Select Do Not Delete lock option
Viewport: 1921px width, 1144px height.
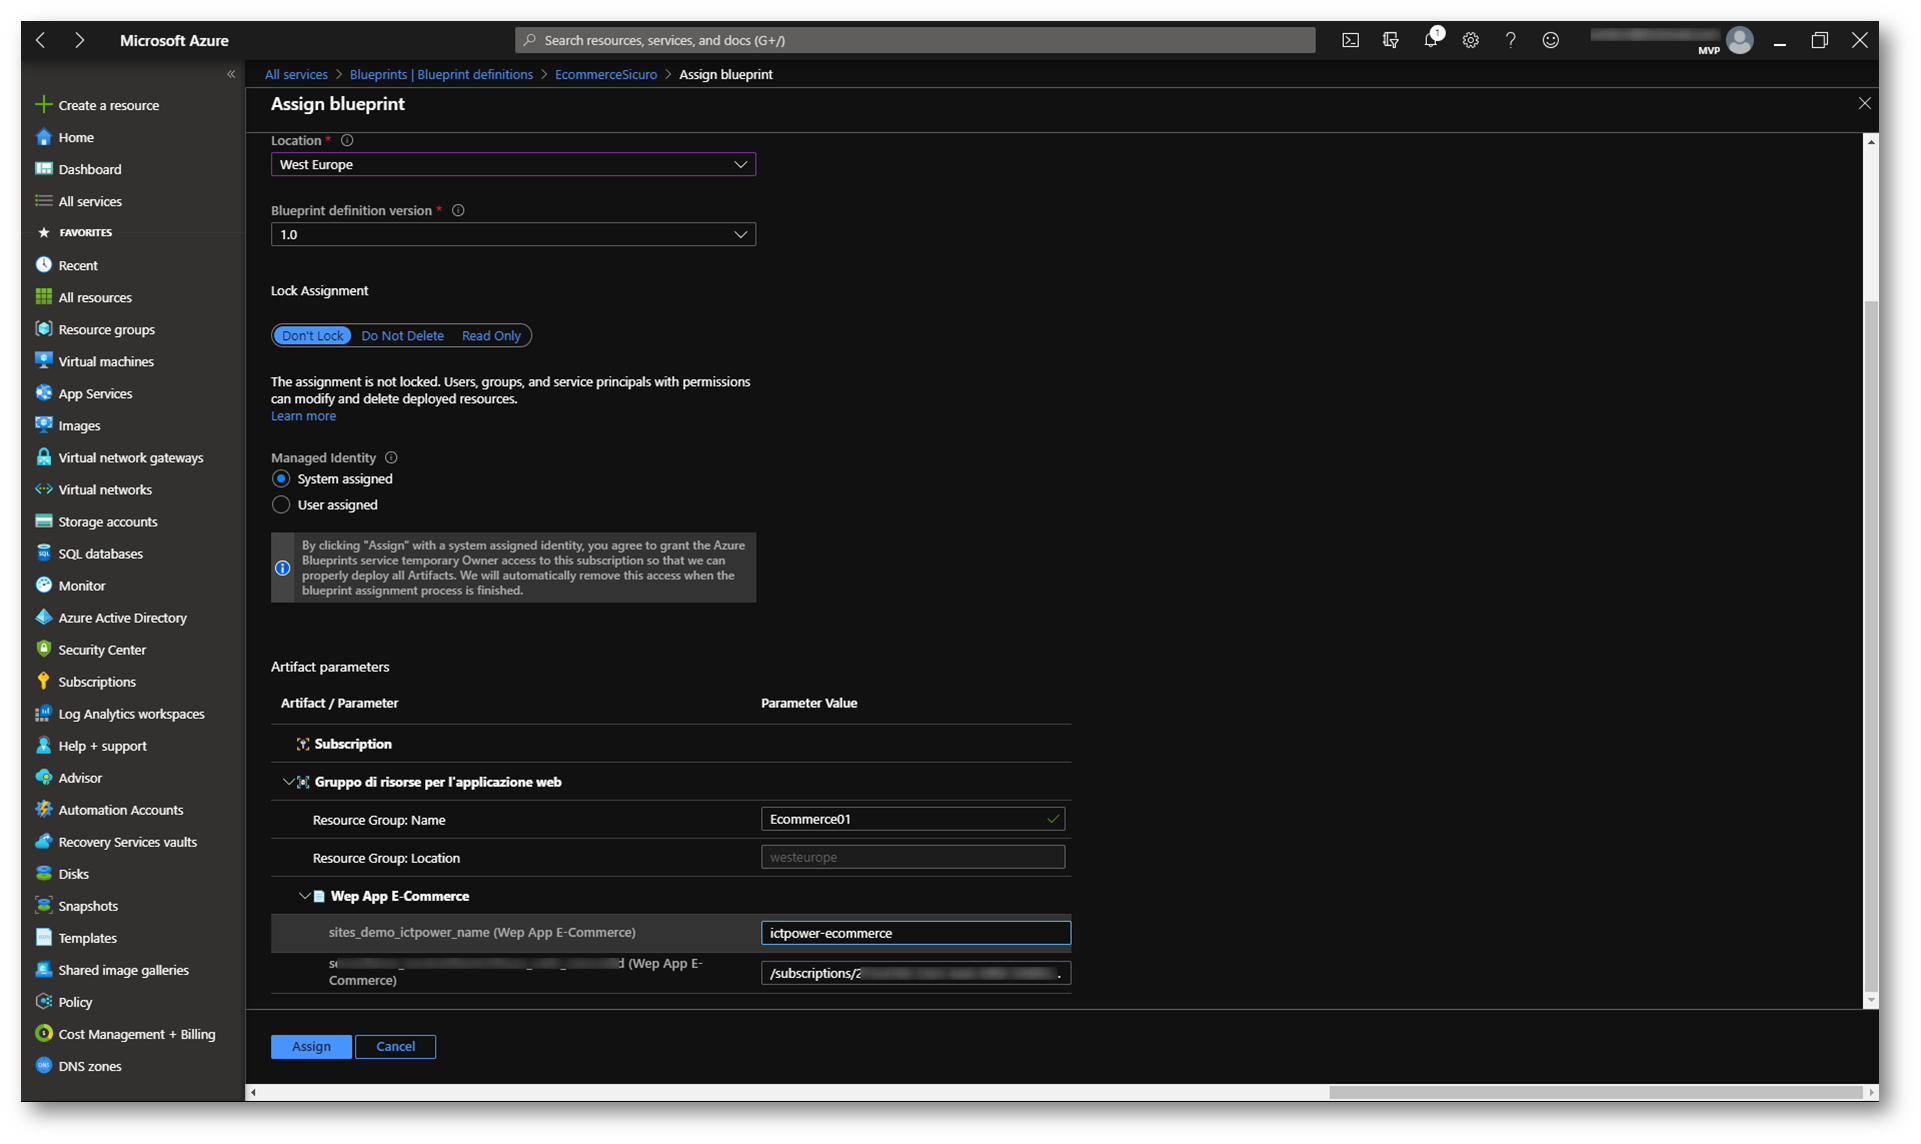coord(402,336)
